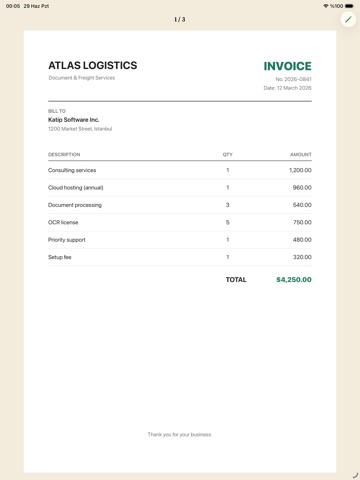Select the ATLAS LOGISTICS heading

93,65
